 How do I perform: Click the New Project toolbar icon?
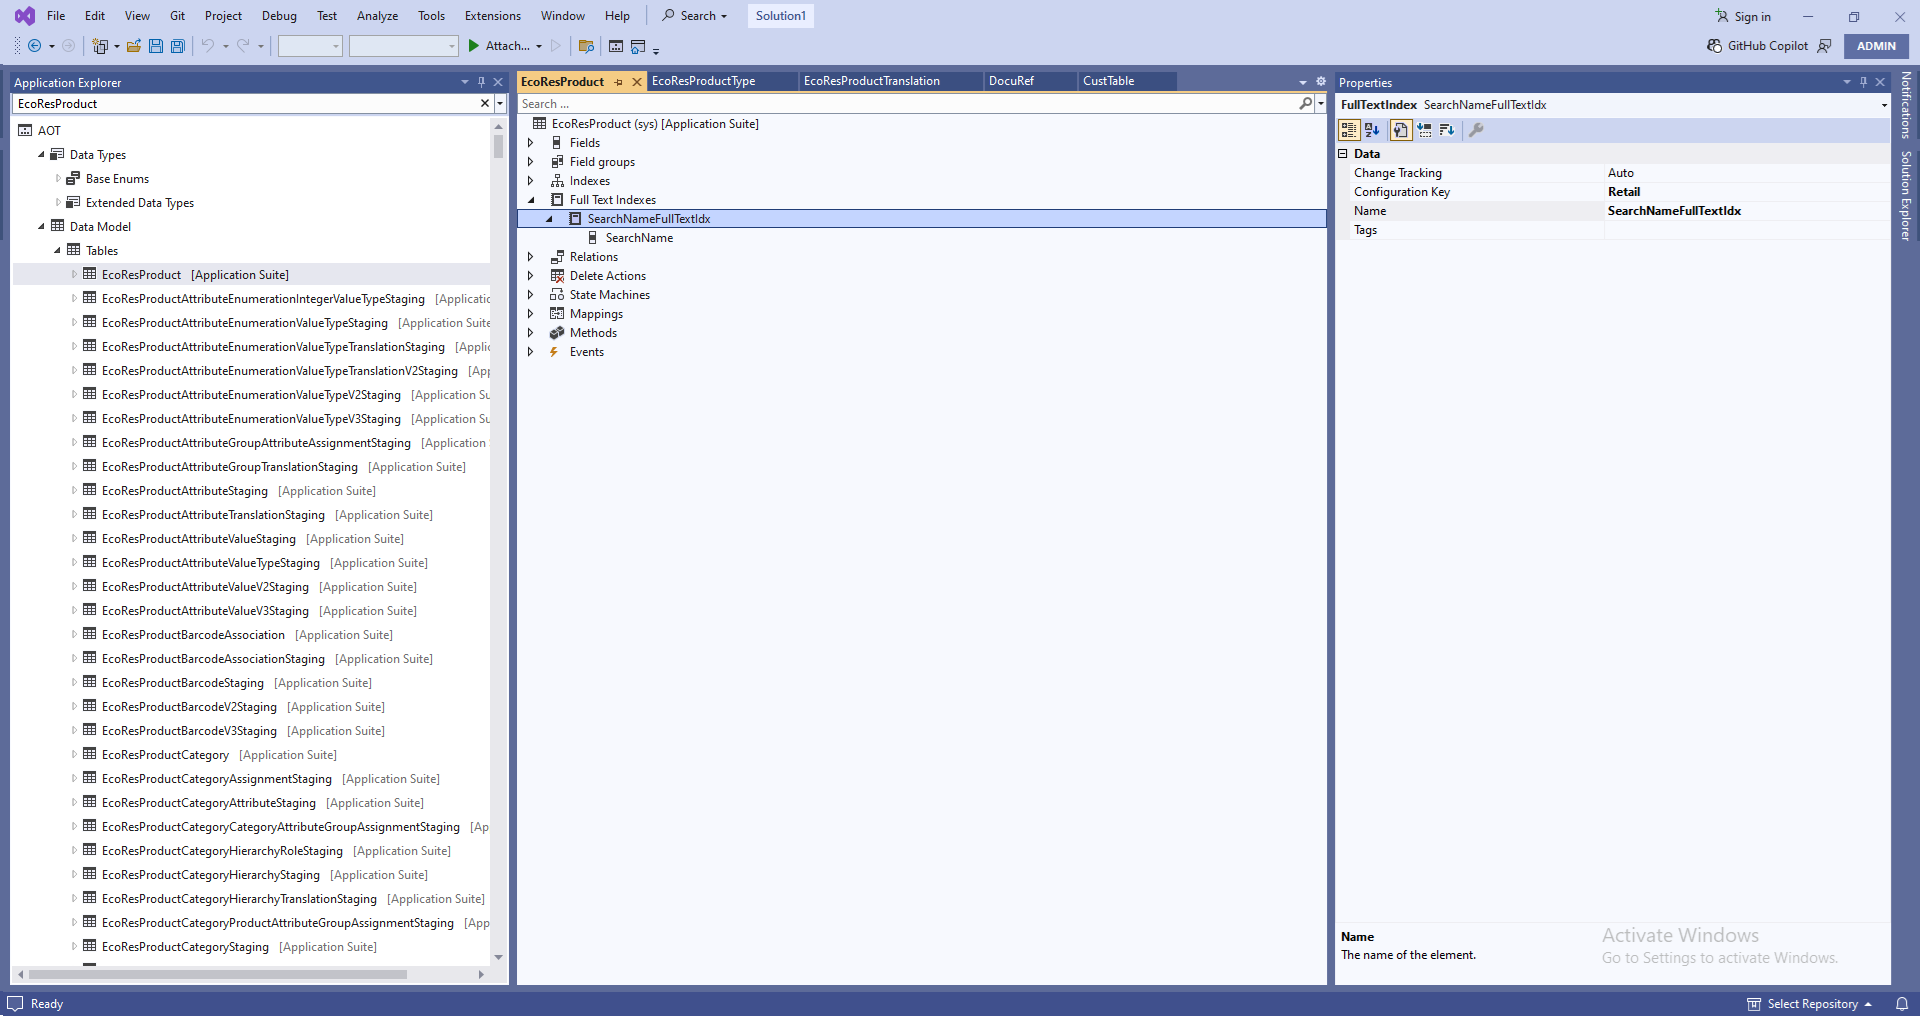100,46
